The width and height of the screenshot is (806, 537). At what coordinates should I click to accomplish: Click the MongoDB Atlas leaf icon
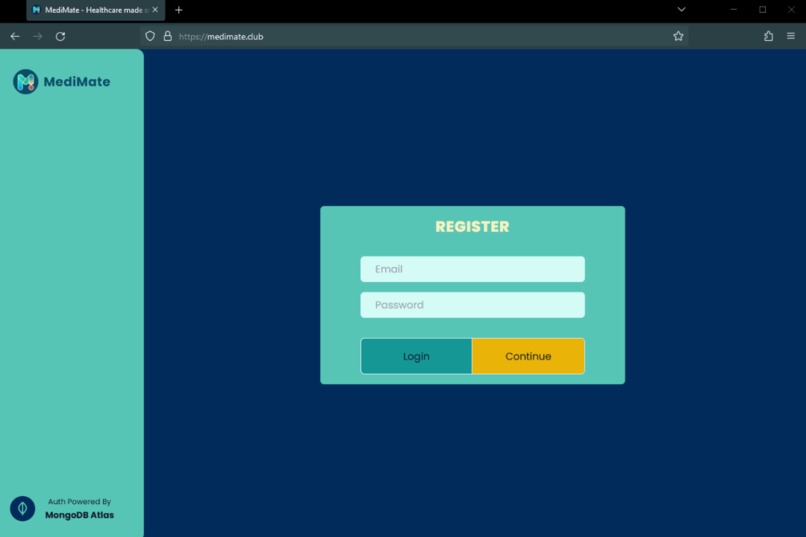click(x=23, y=508)
